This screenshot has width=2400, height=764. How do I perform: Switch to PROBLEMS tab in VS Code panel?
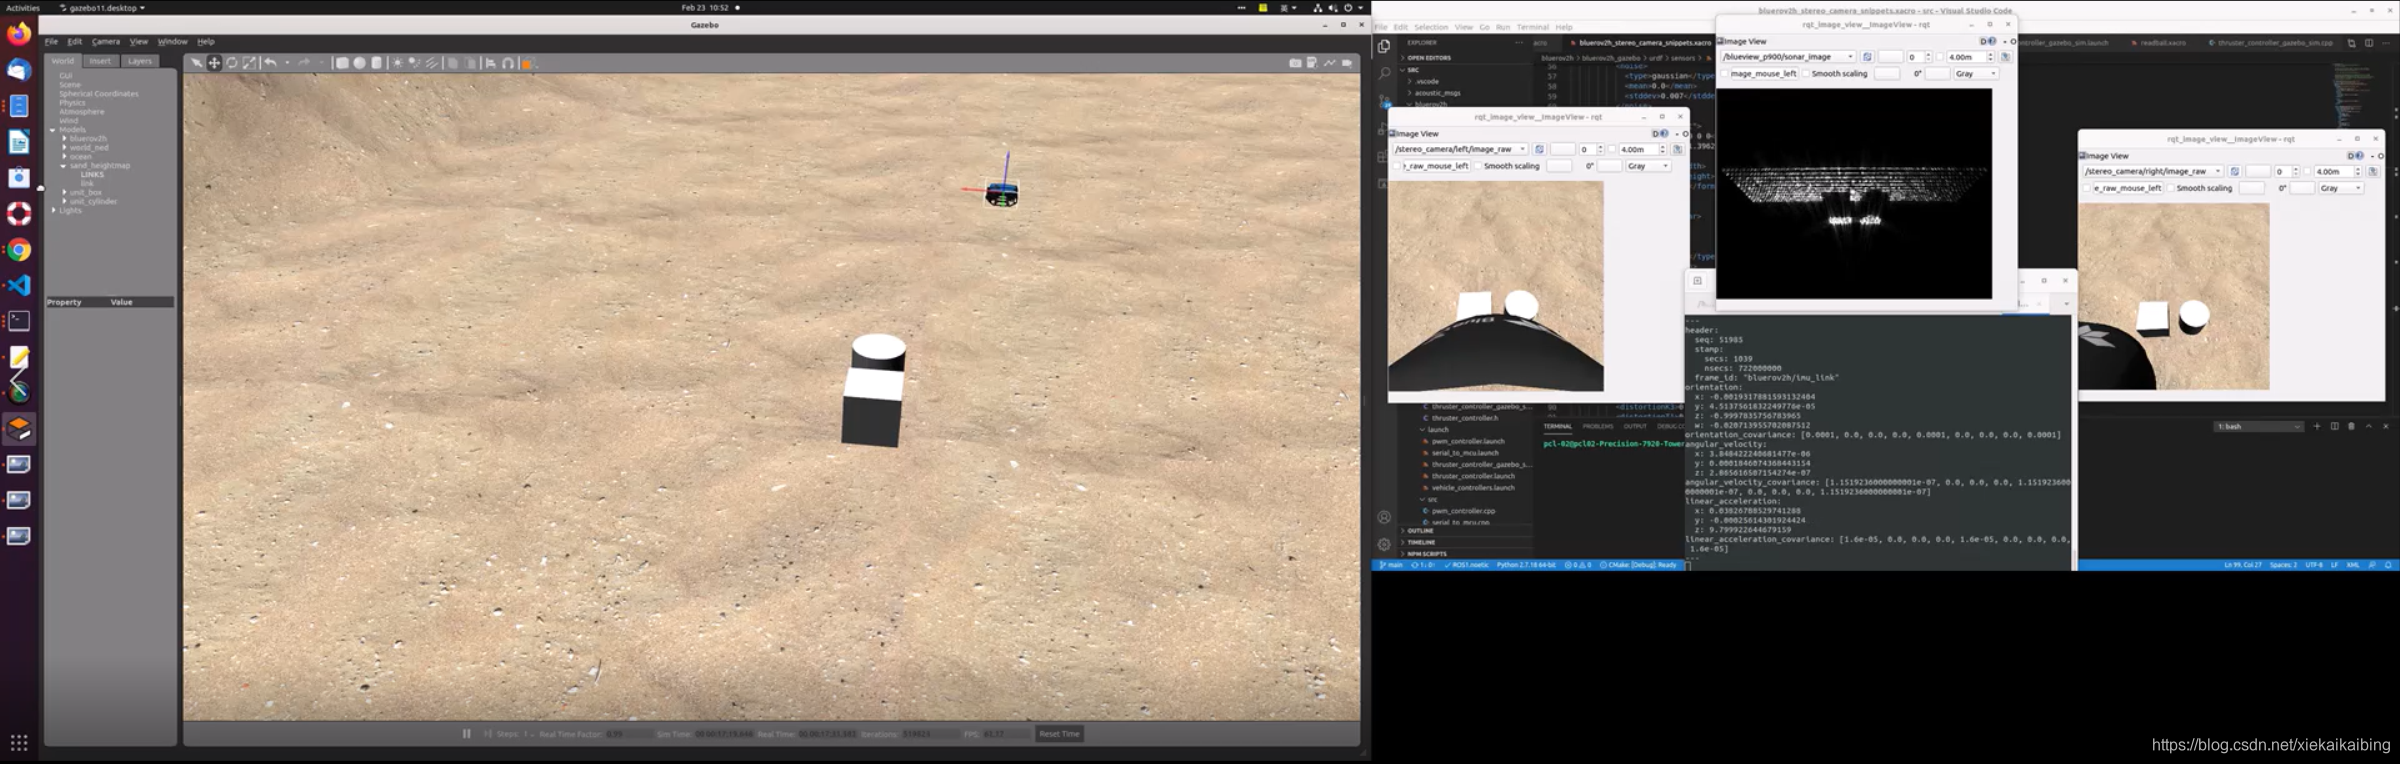coord(1598,426)
